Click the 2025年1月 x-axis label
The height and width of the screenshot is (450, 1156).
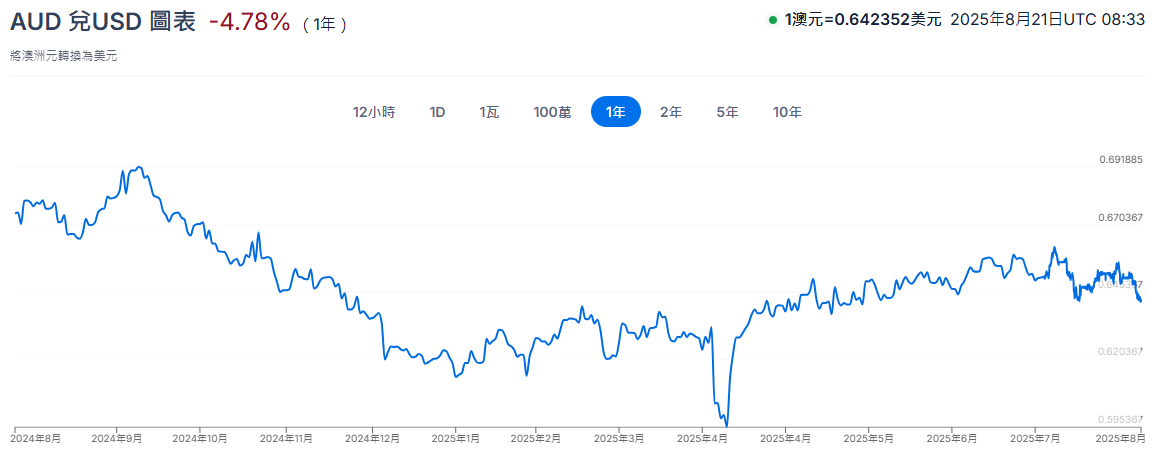455,438
